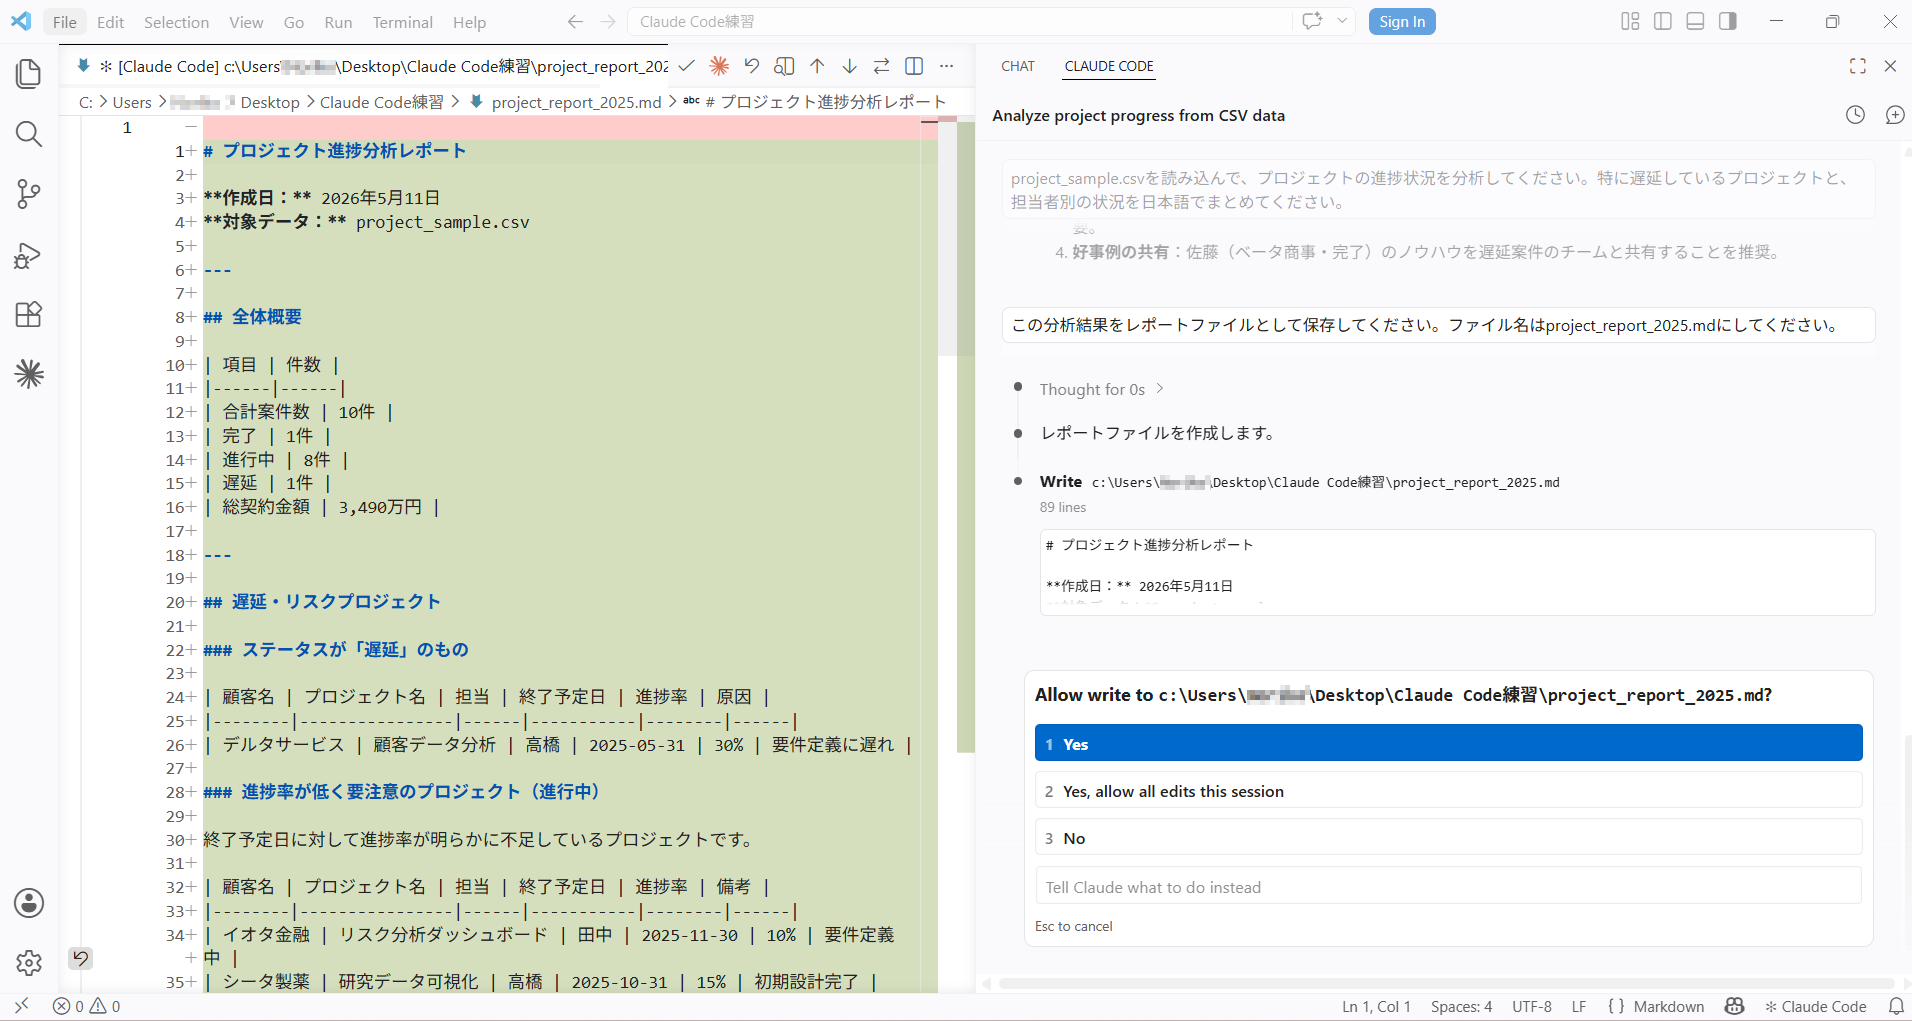Open Claude Code from the activity bar
This screenshot has height=1021, width=1912.
click(x=29, y=374)
